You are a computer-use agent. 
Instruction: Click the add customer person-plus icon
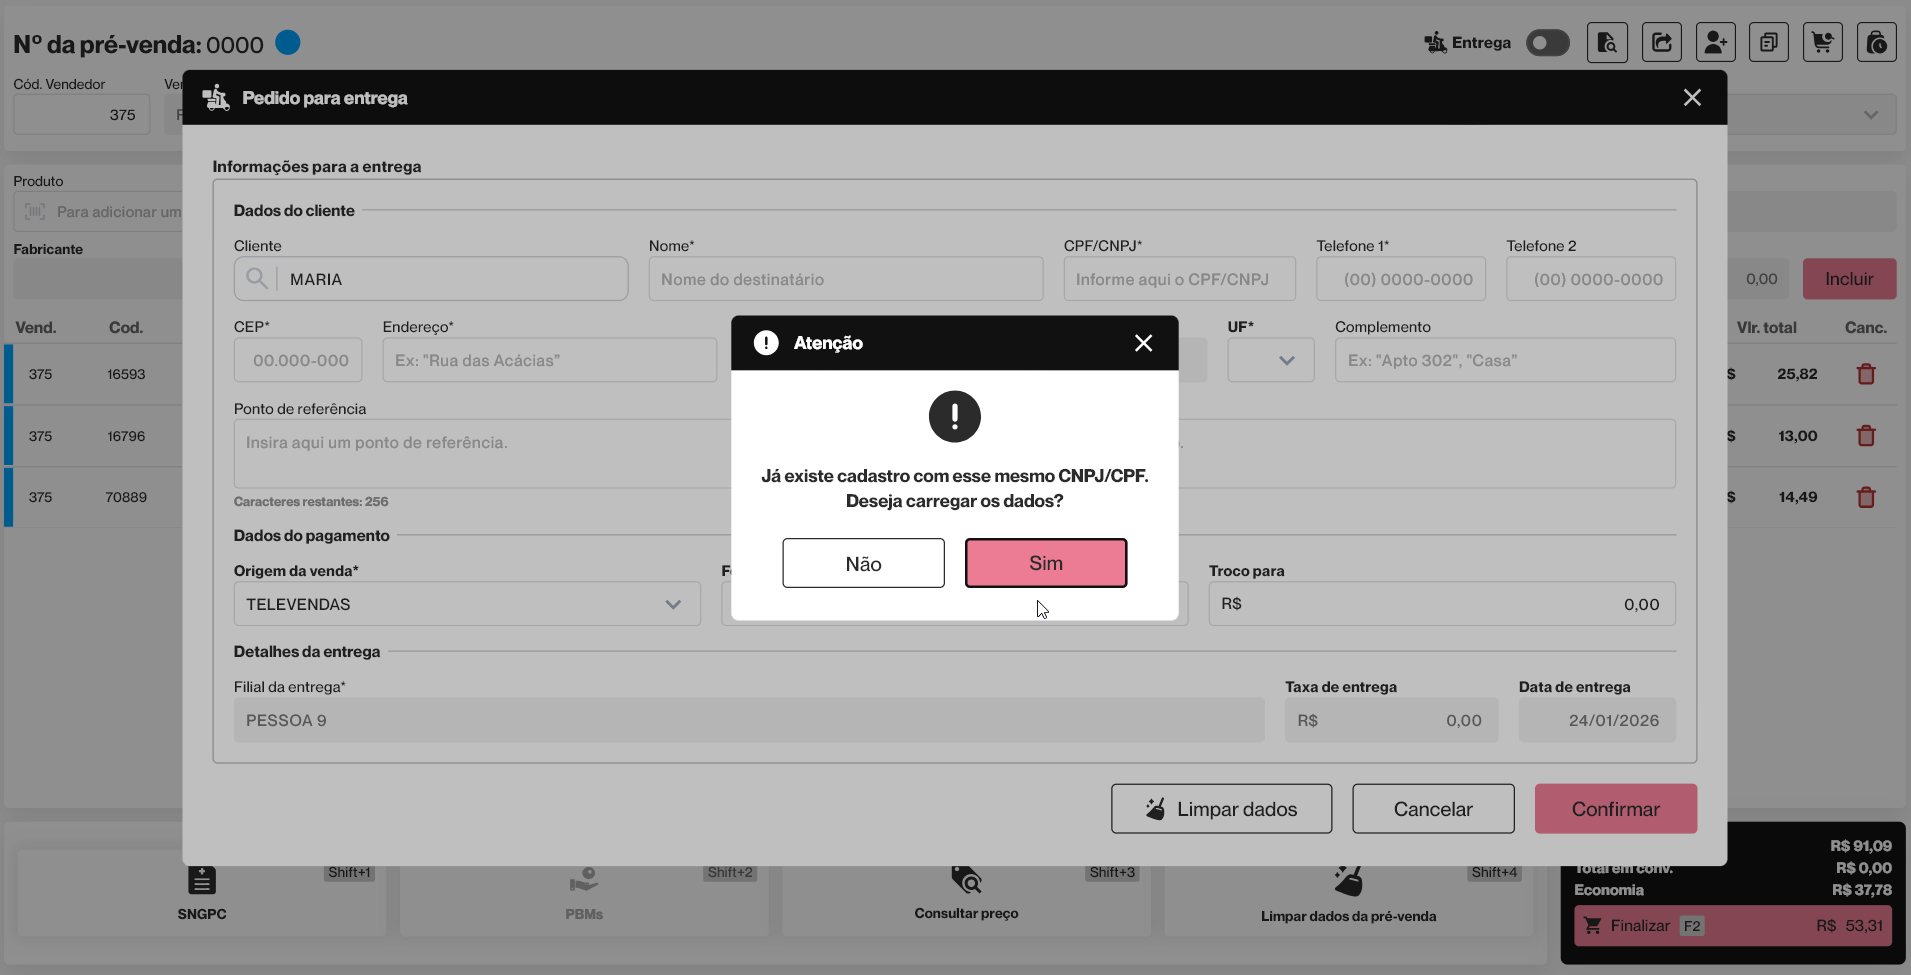1715,43
